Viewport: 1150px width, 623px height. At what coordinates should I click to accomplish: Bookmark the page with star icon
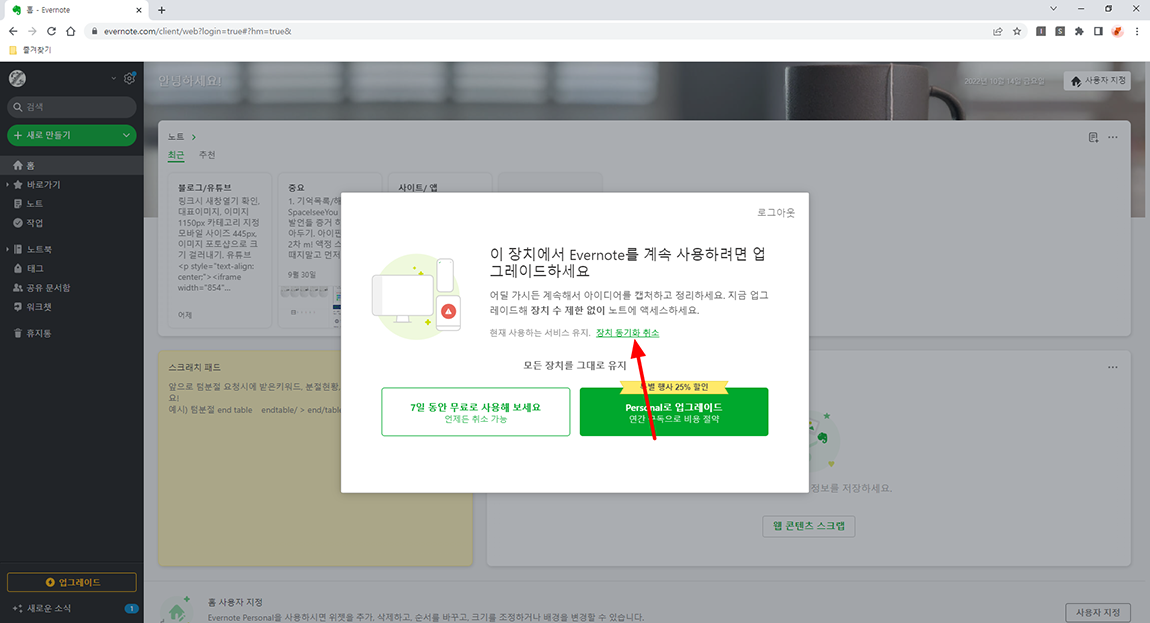[1017, 32]
